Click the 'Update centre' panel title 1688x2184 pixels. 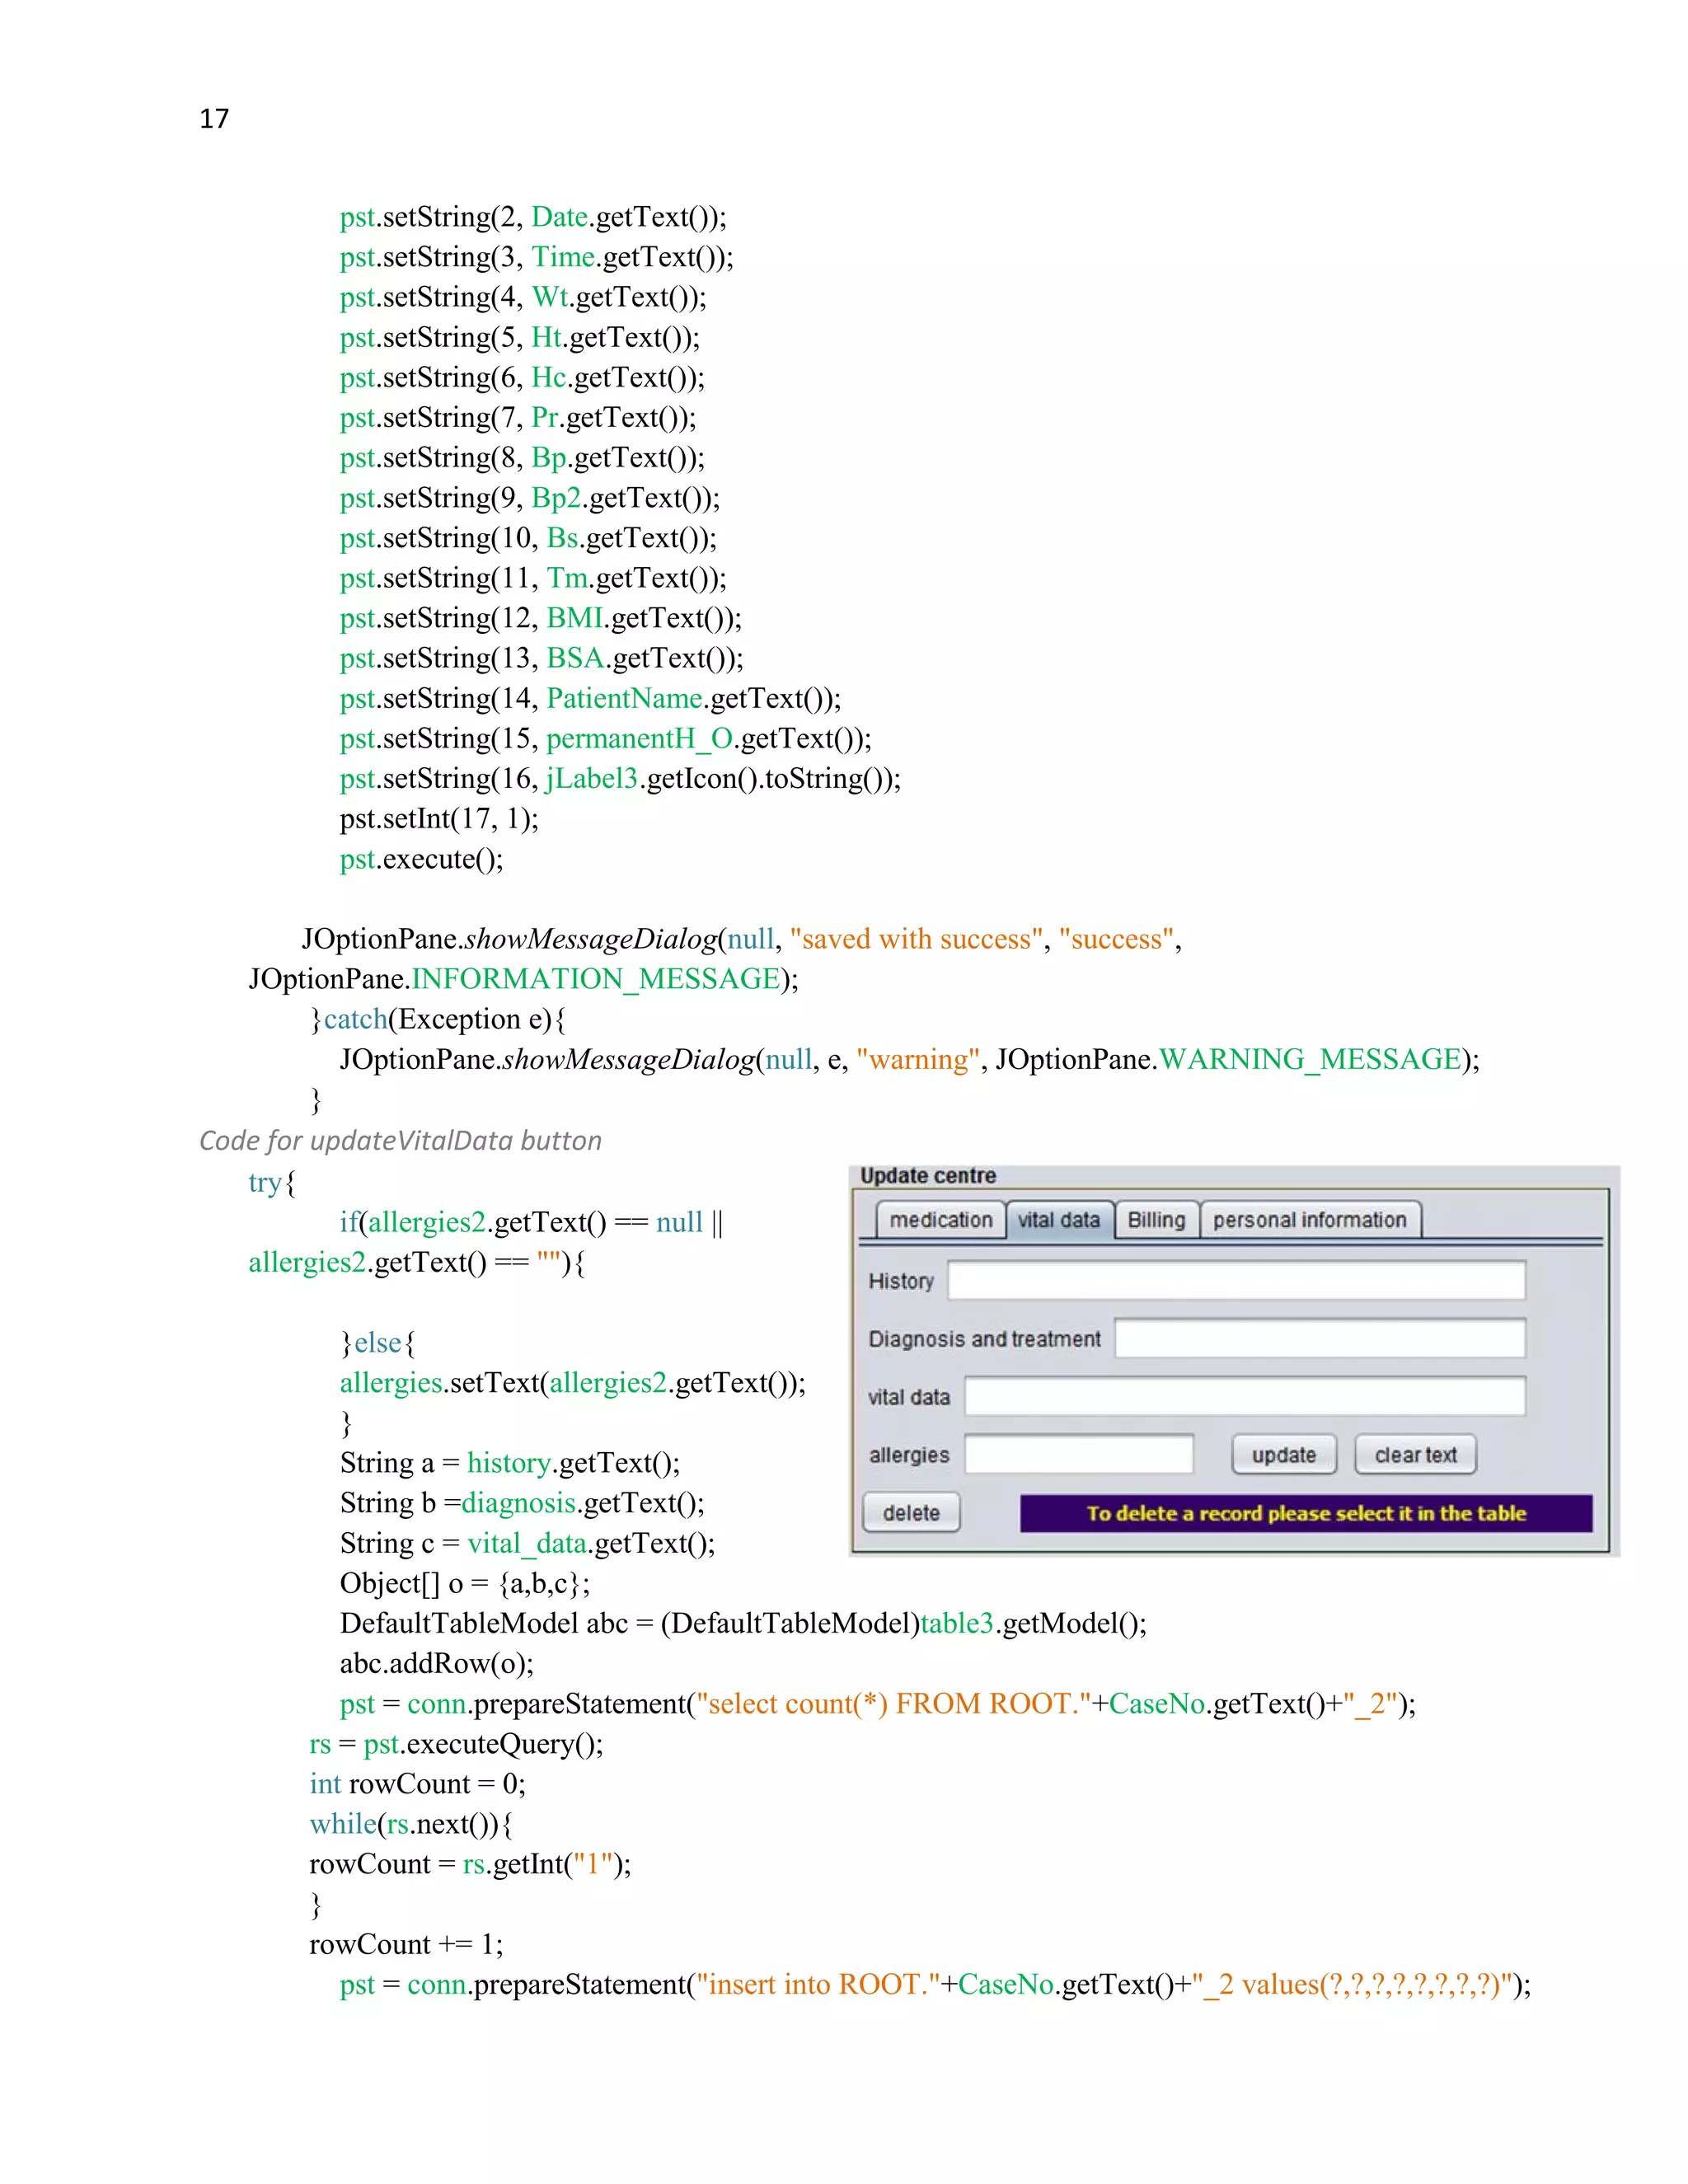pos(928,1176)
